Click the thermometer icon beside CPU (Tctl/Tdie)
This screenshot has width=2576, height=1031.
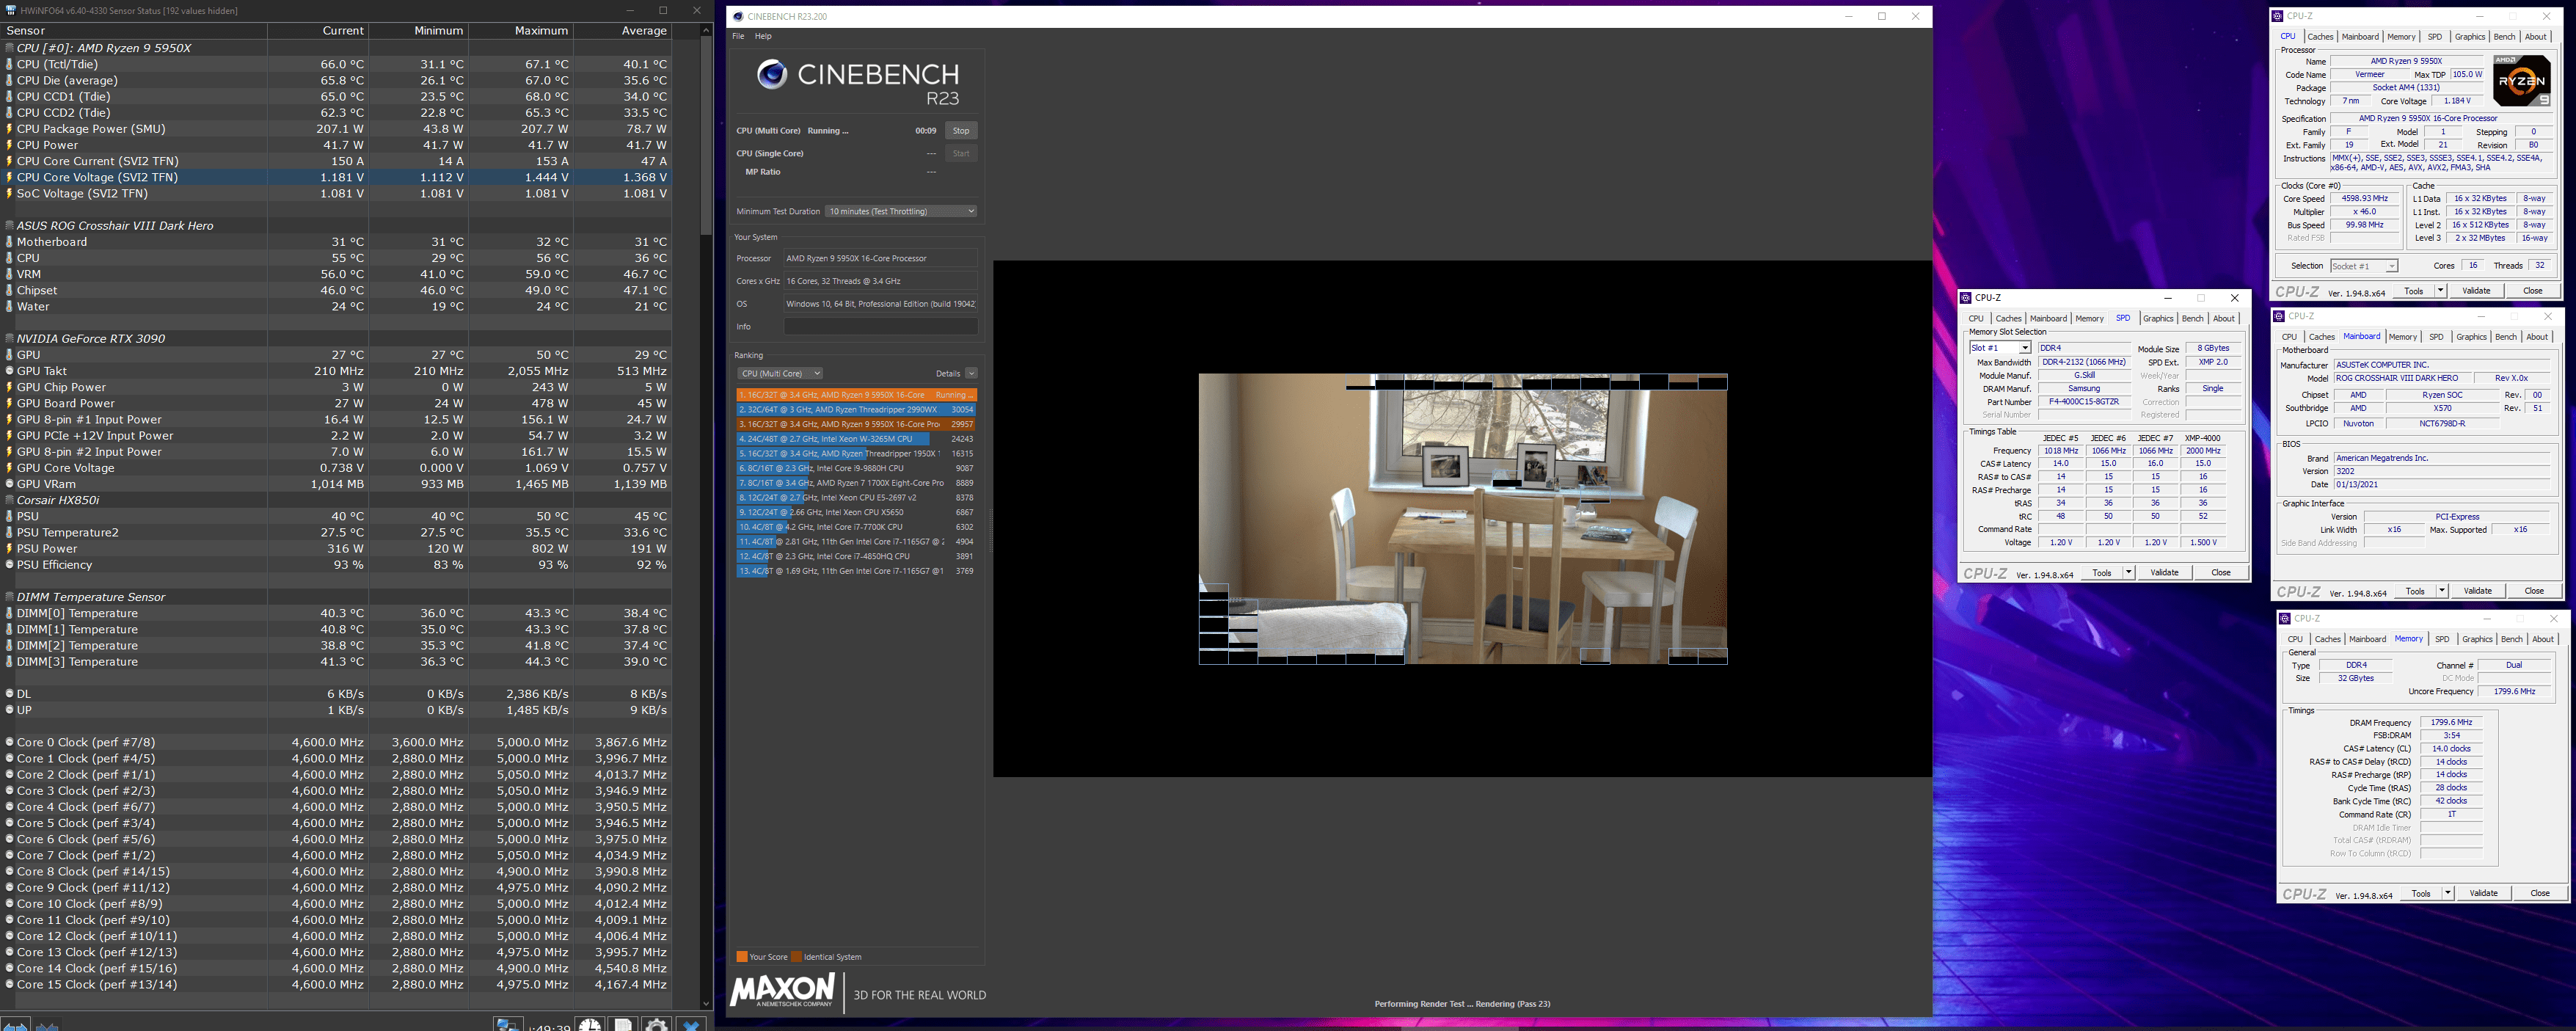click(x=10, y=64)
